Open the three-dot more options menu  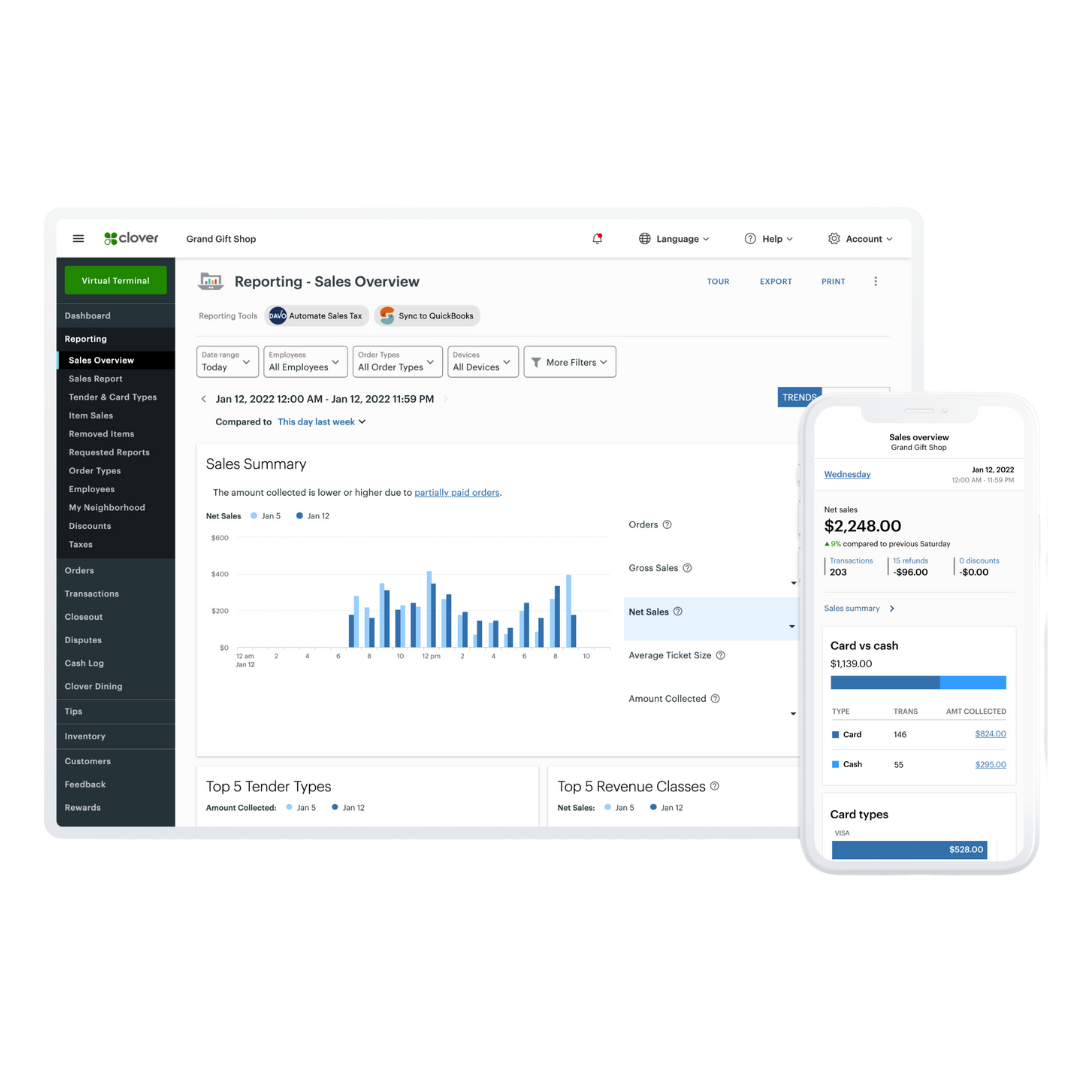pyautogui.click(x=875, y=281)
